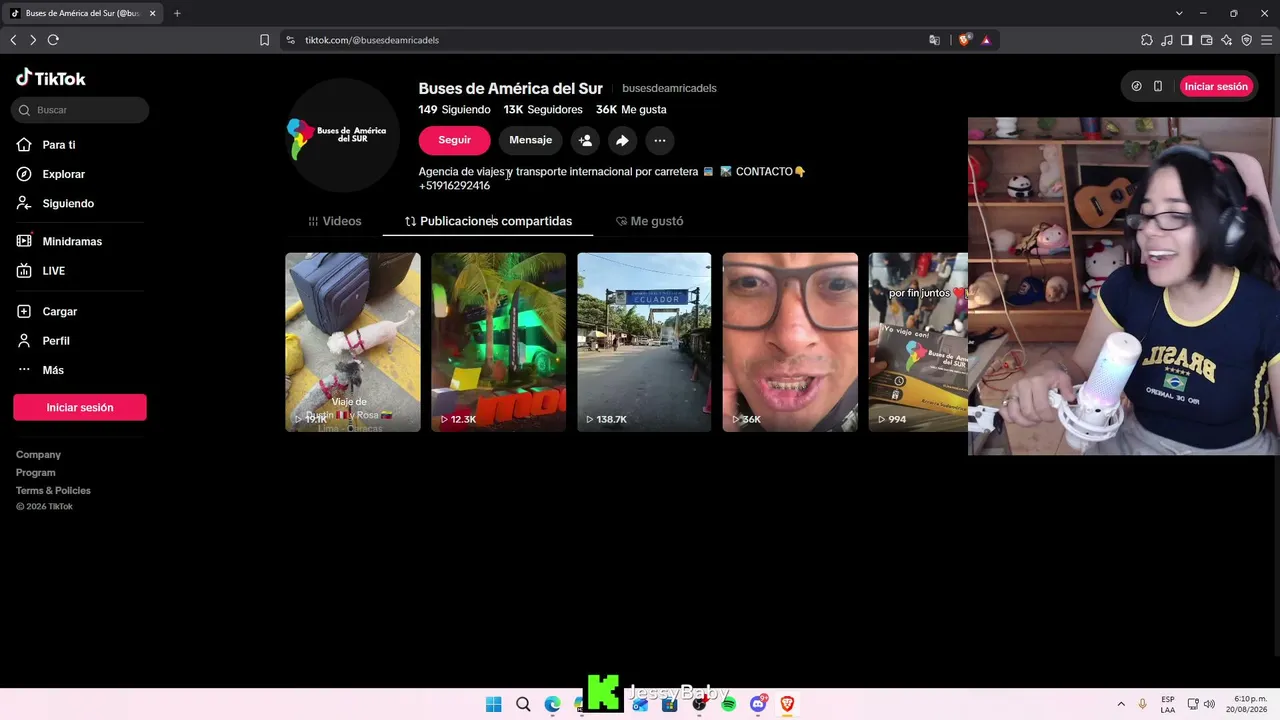Open the Me gustó tab
The image size is (1280, 720).
tap(649, 221)
